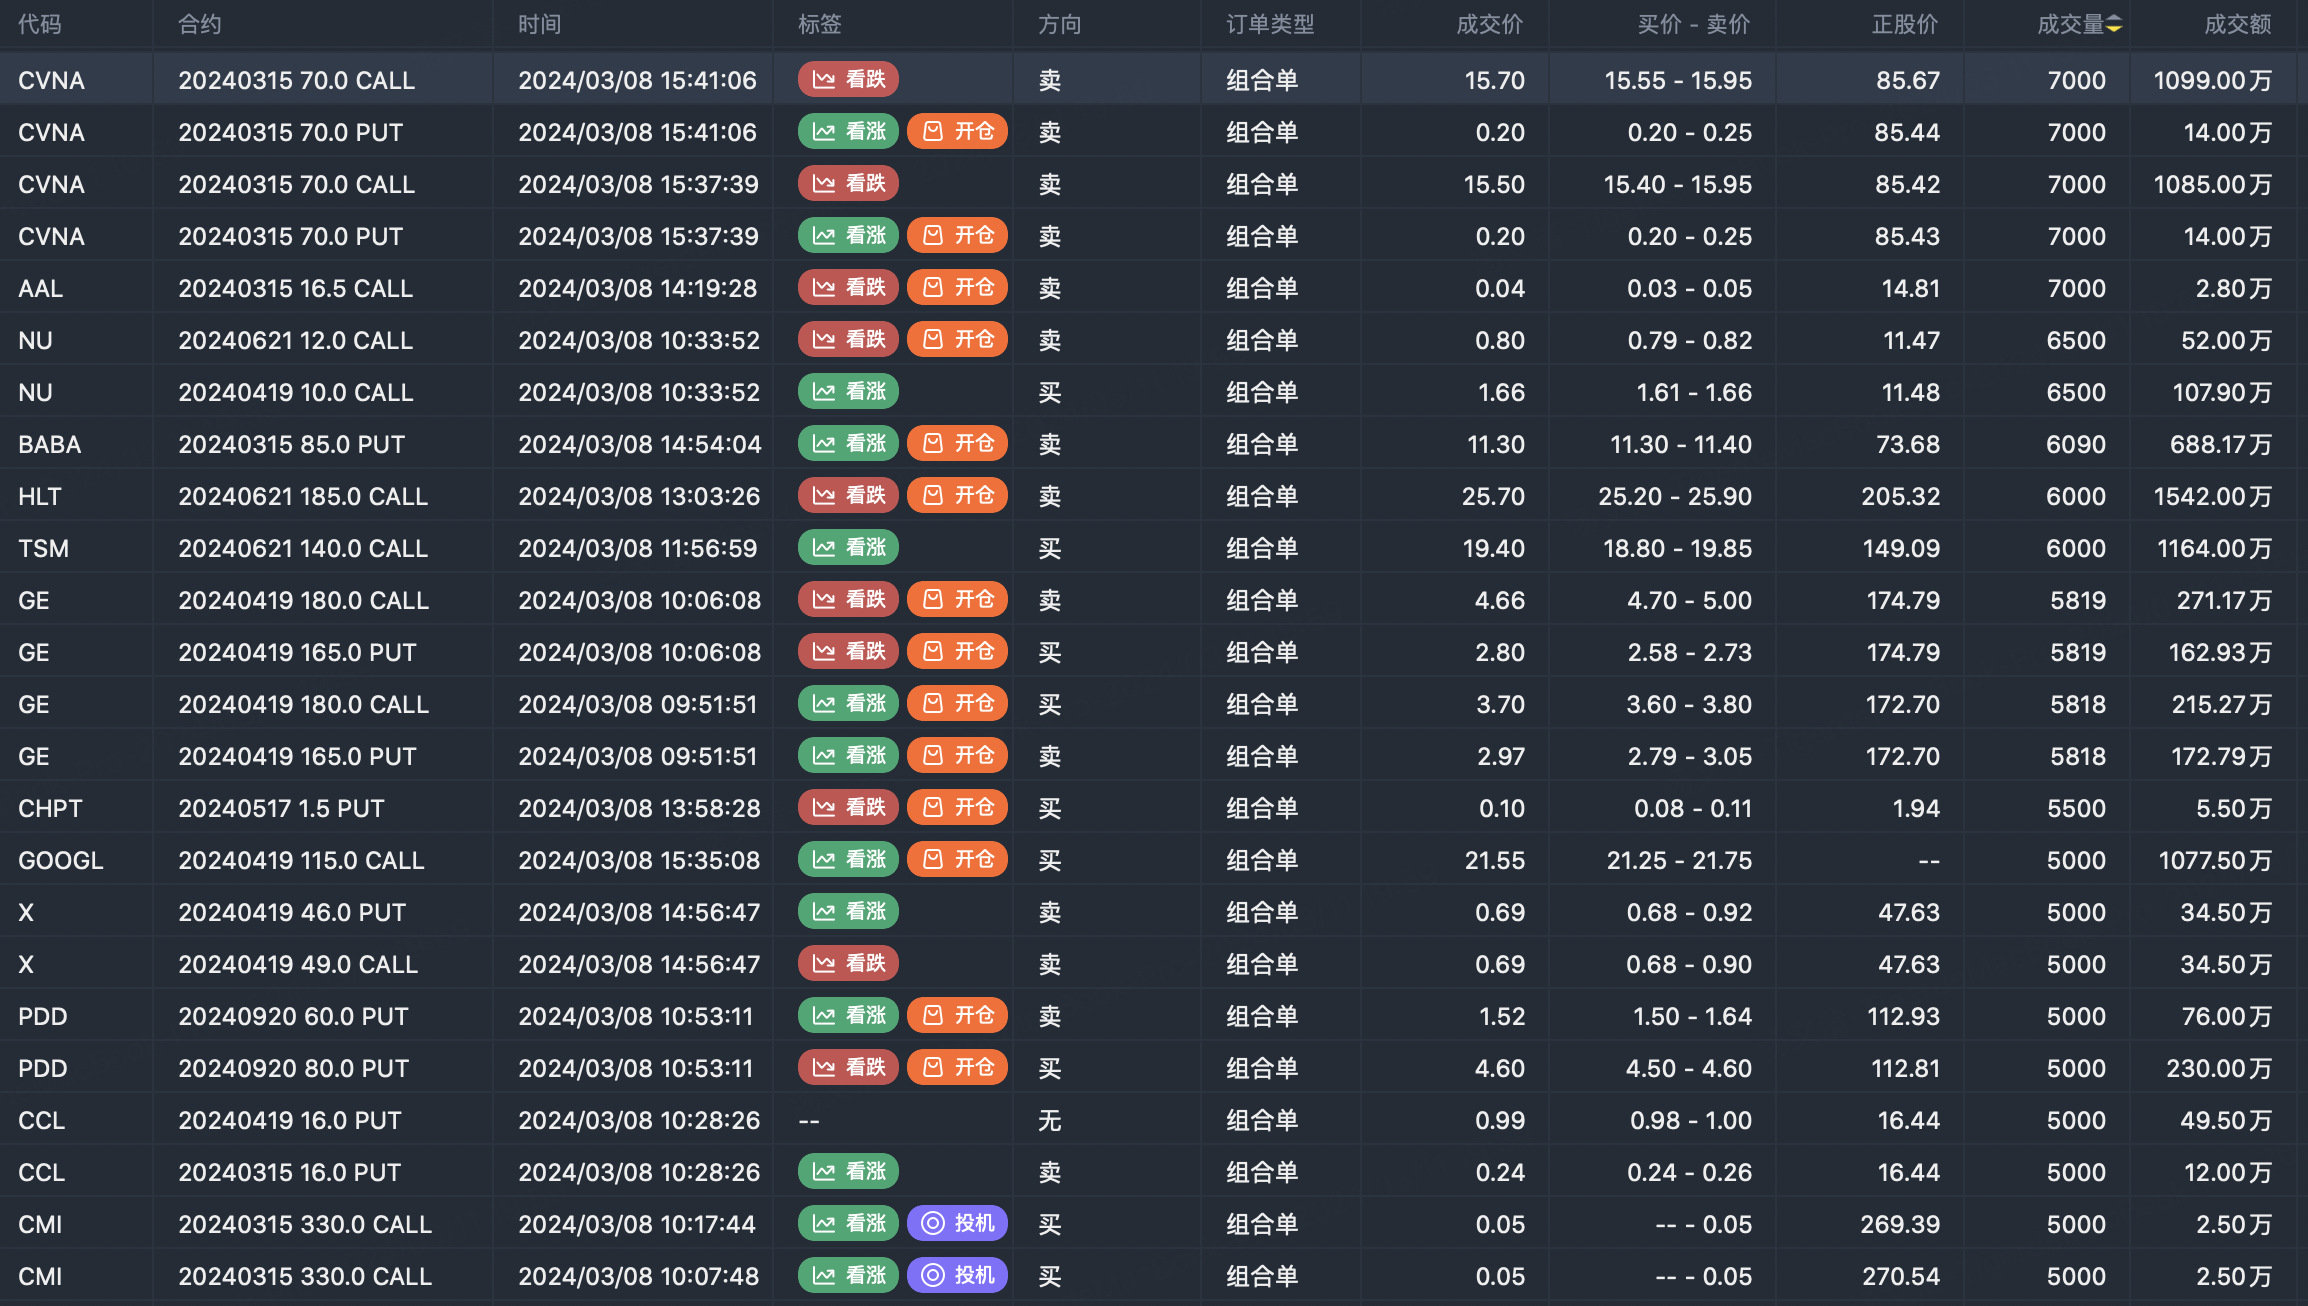Image resolution: width=2308 pixels, height=1306 pixels.
Task: Sort by 成交额 column header
Action: (x=2237, y=25)
